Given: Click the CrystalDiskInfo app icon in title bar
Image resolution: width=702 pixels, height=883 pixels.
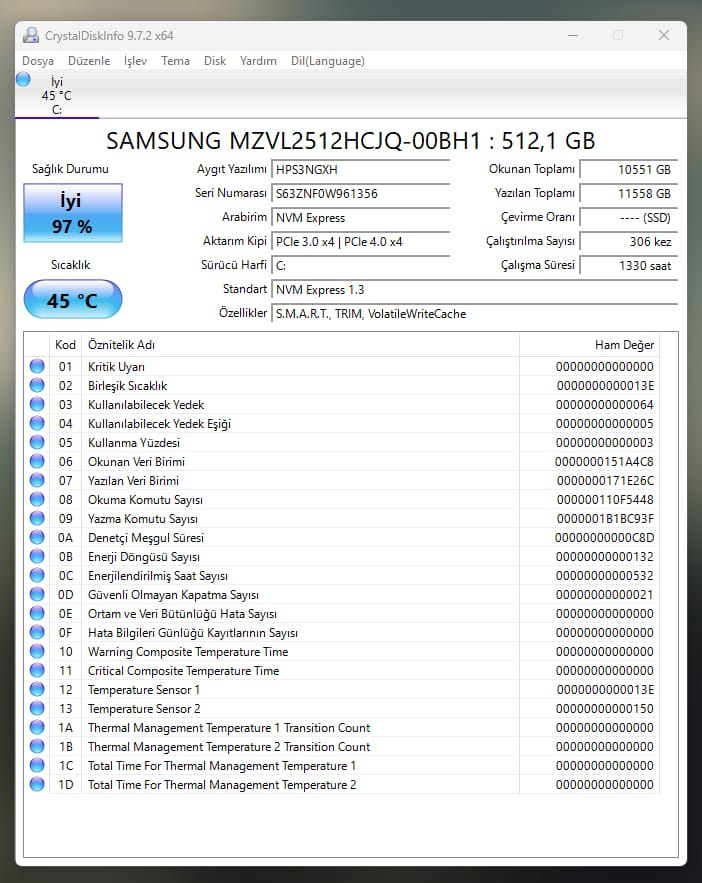Looking at the screenshot, I should pyautogui.click(x=29, y=35).
